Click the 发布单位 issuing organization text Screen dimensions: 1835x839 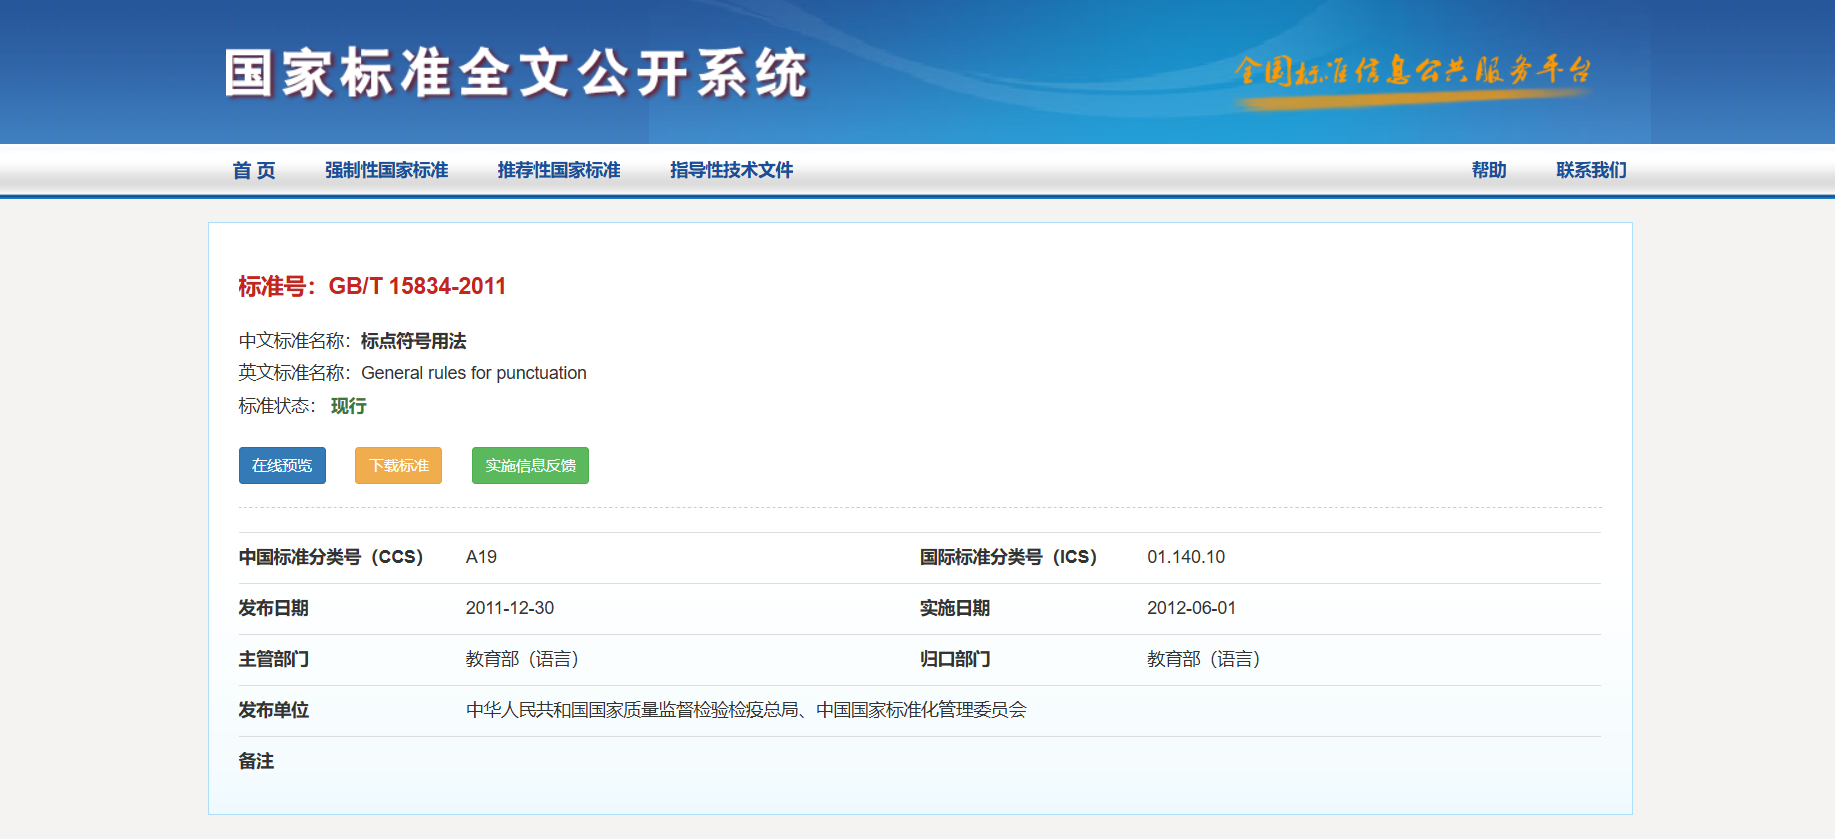746,710
